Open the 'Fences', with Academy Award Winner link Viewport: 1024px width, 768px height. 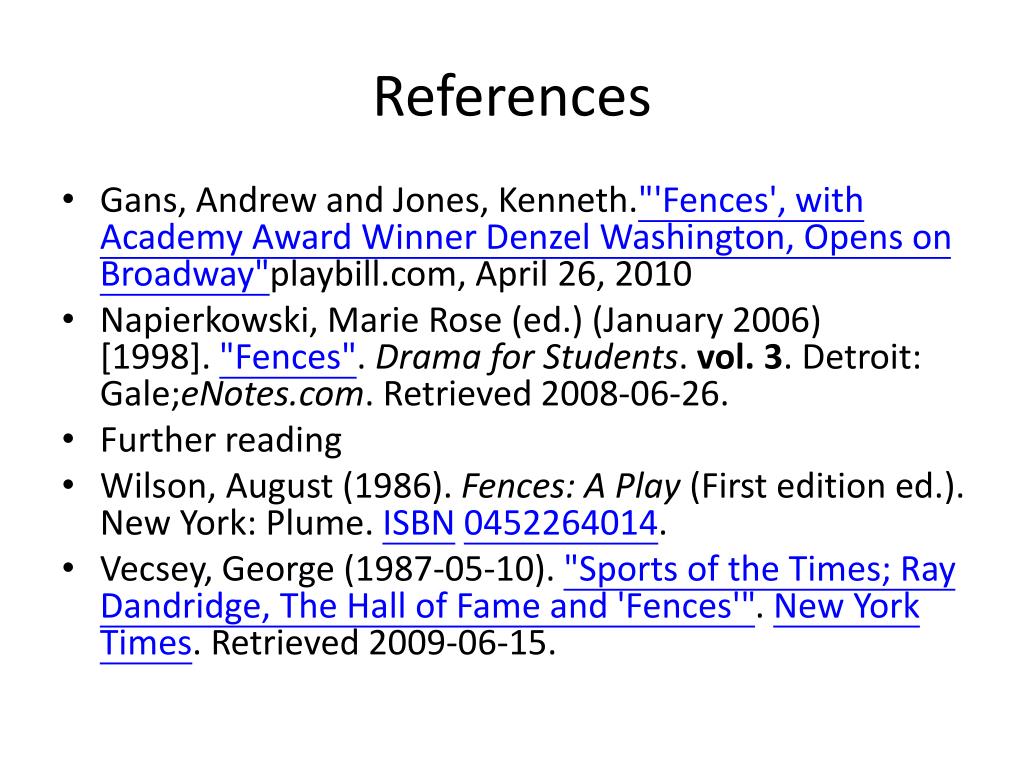point(526,237)
